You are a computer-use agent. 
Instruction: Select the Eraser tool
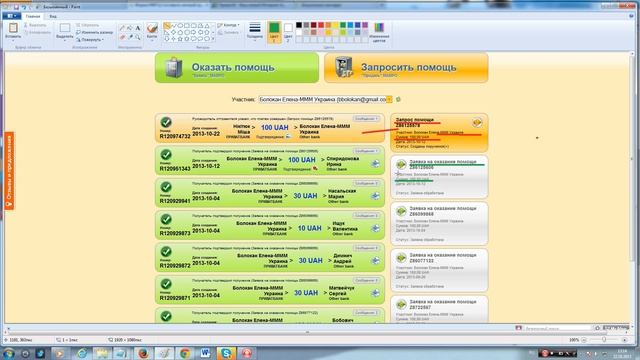122,37
